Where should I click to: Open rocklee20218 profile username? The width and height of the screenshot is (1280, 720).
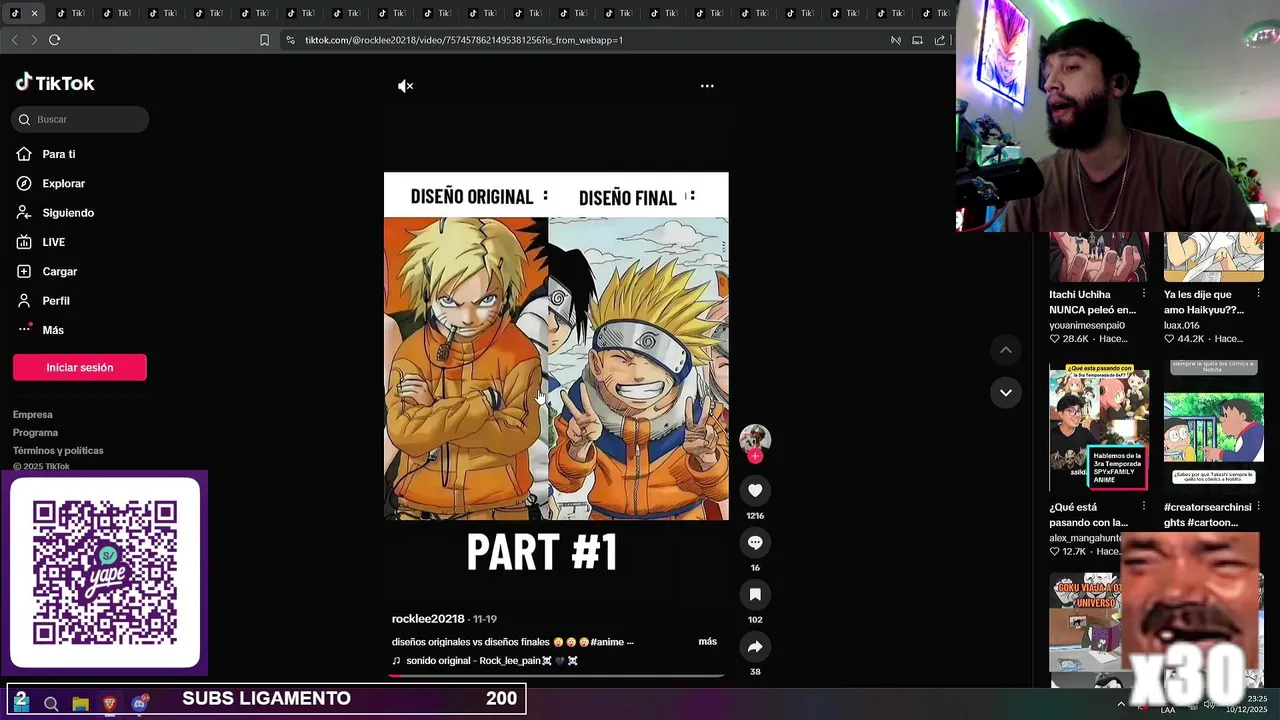click(x=428, y=619)
